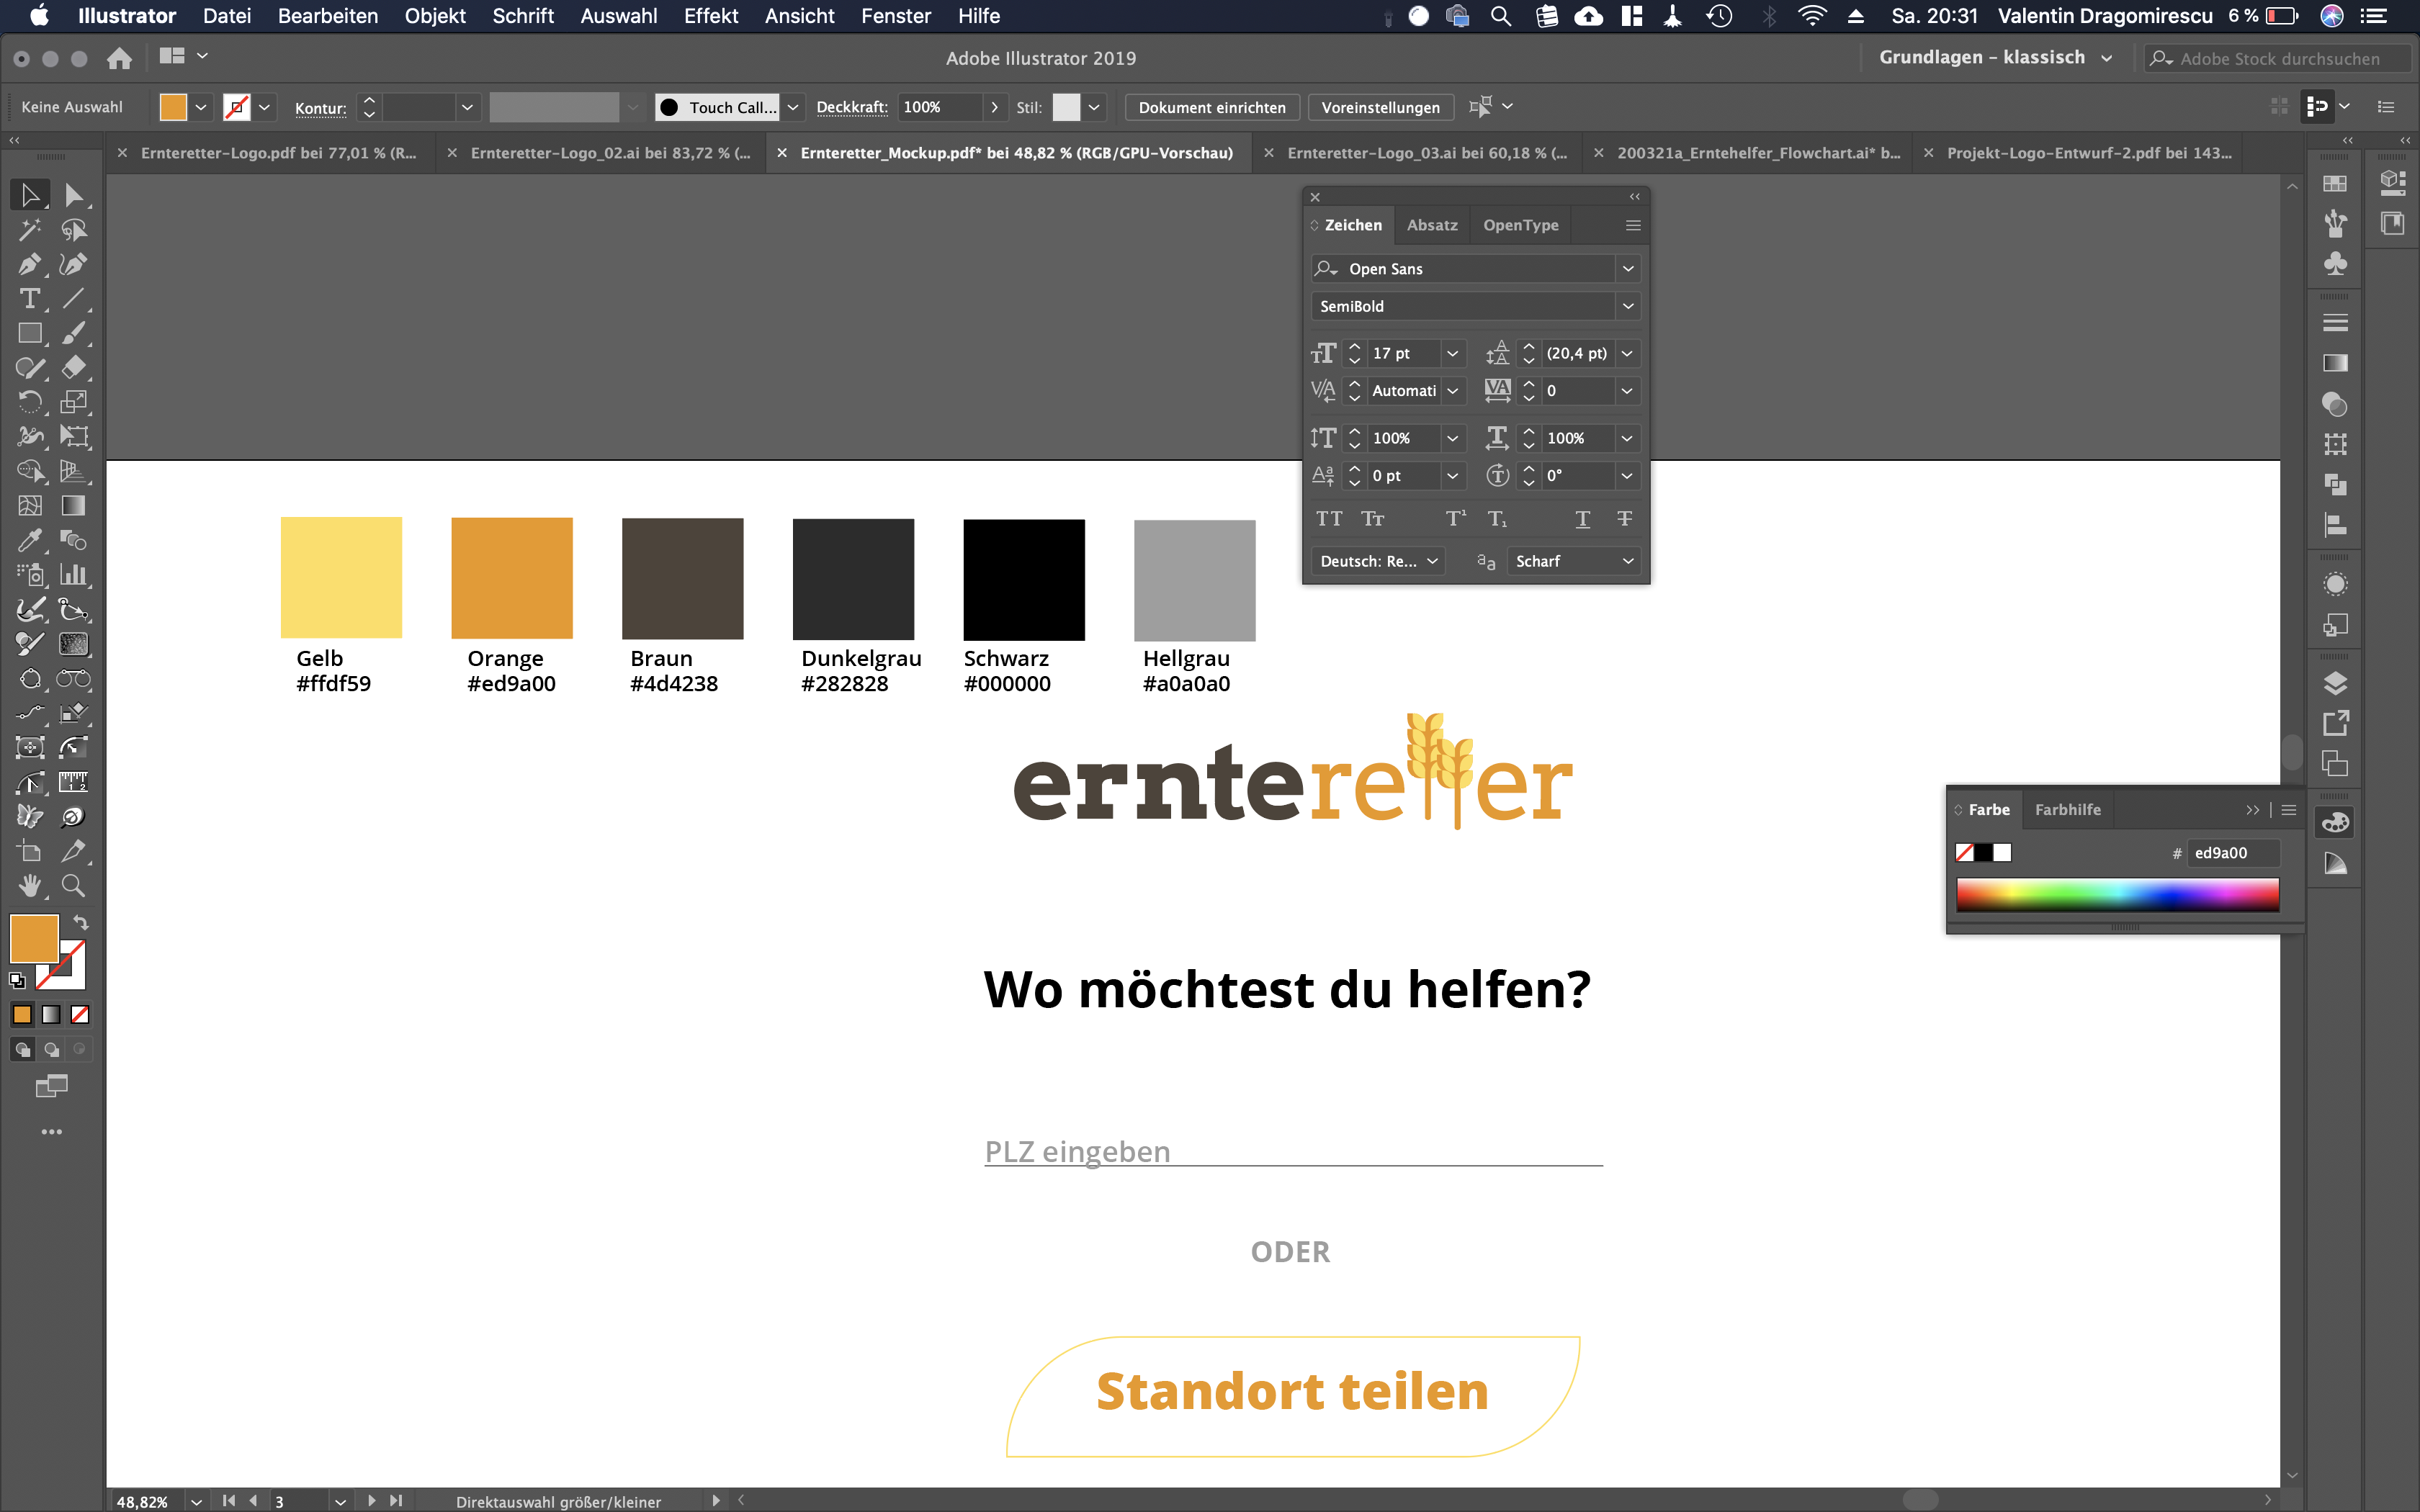
Task: Toggle All Caps text style
Action: pyautogui.click(x=1329, y=518)
